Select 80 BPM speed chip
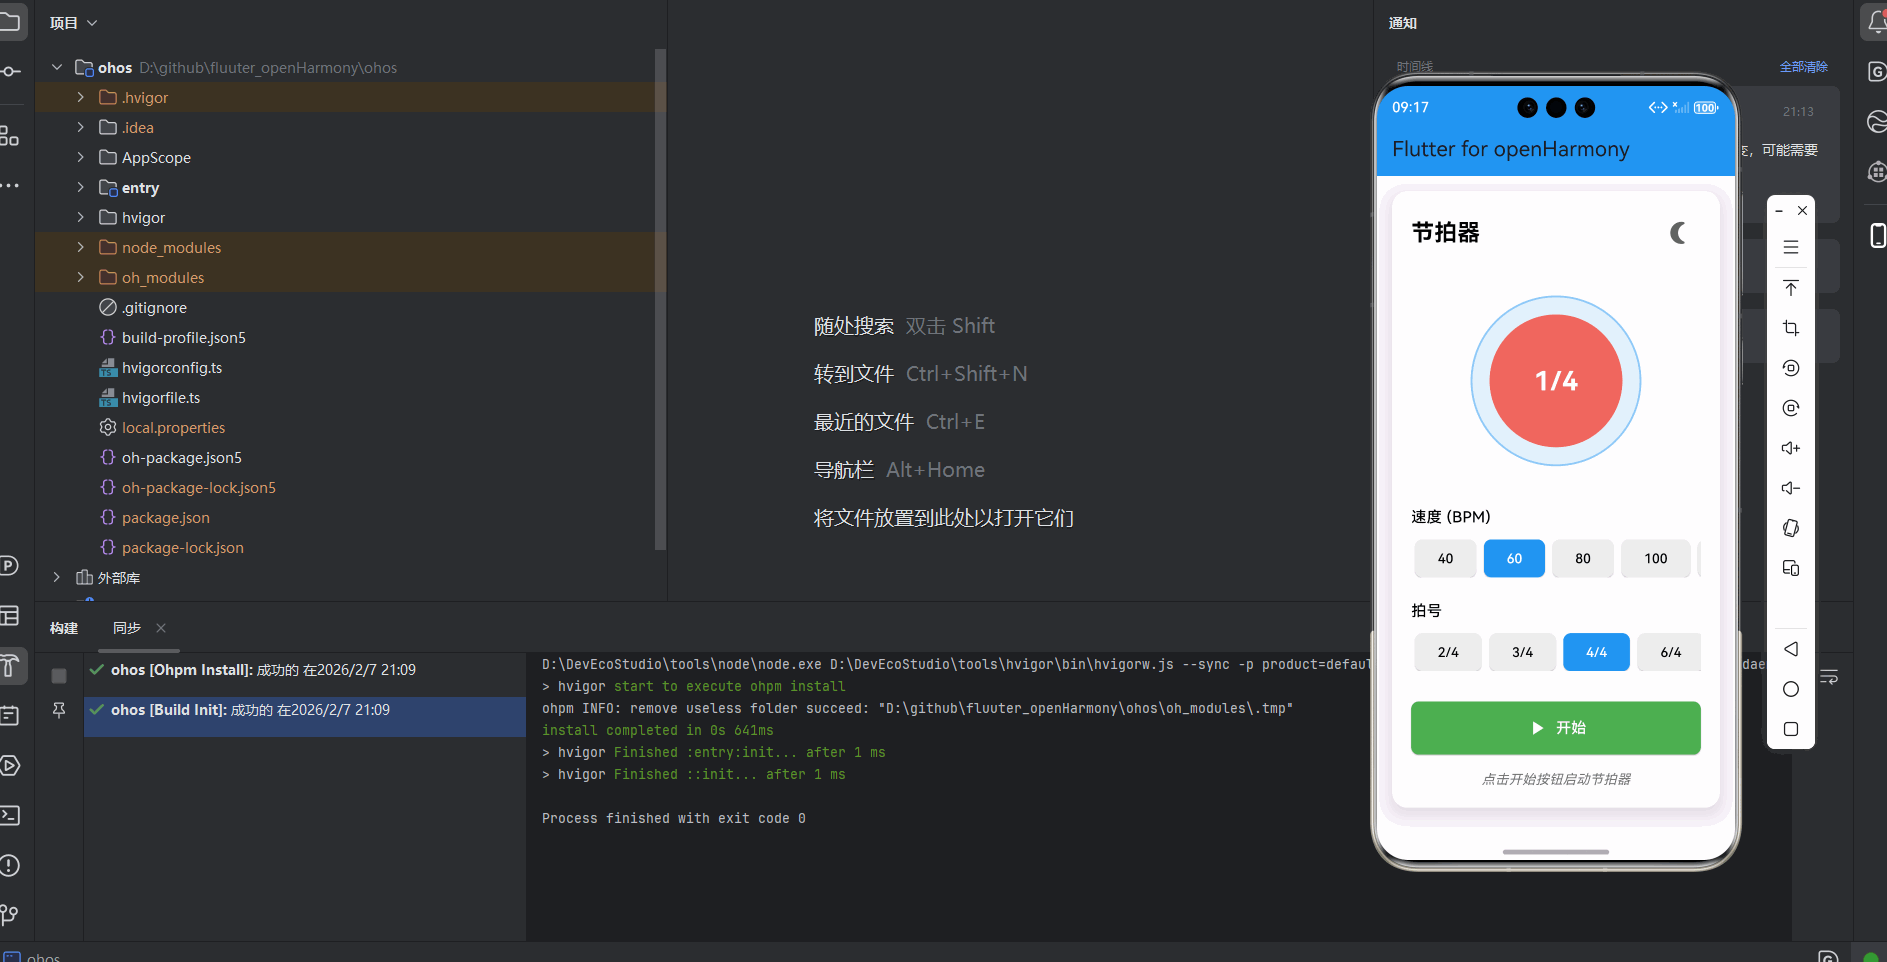This screenshot has height=962, width=1887. click(1583, 558)
